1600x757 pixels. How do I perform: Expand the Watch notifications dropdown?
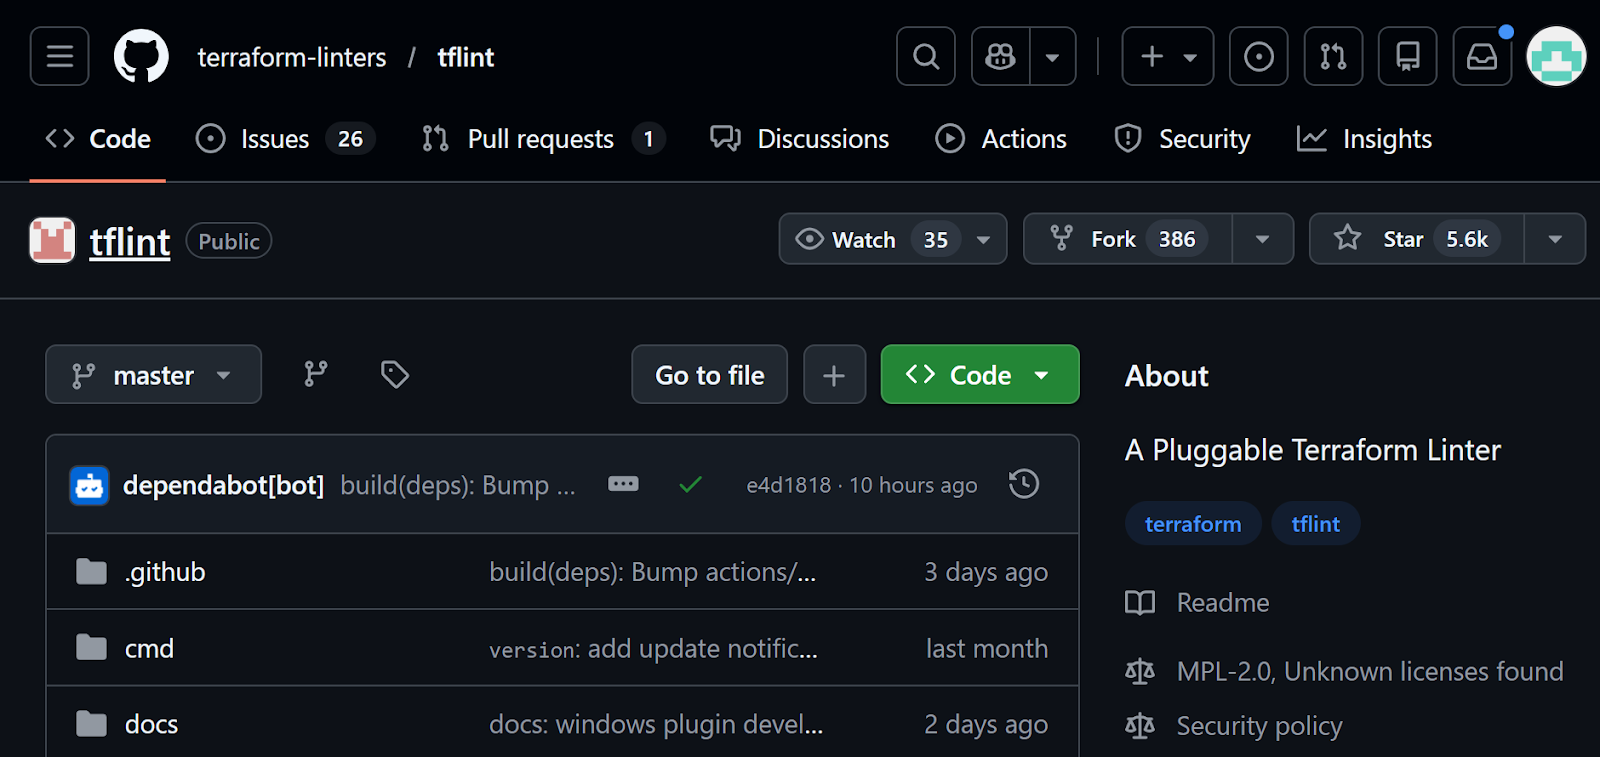[893, 239]
